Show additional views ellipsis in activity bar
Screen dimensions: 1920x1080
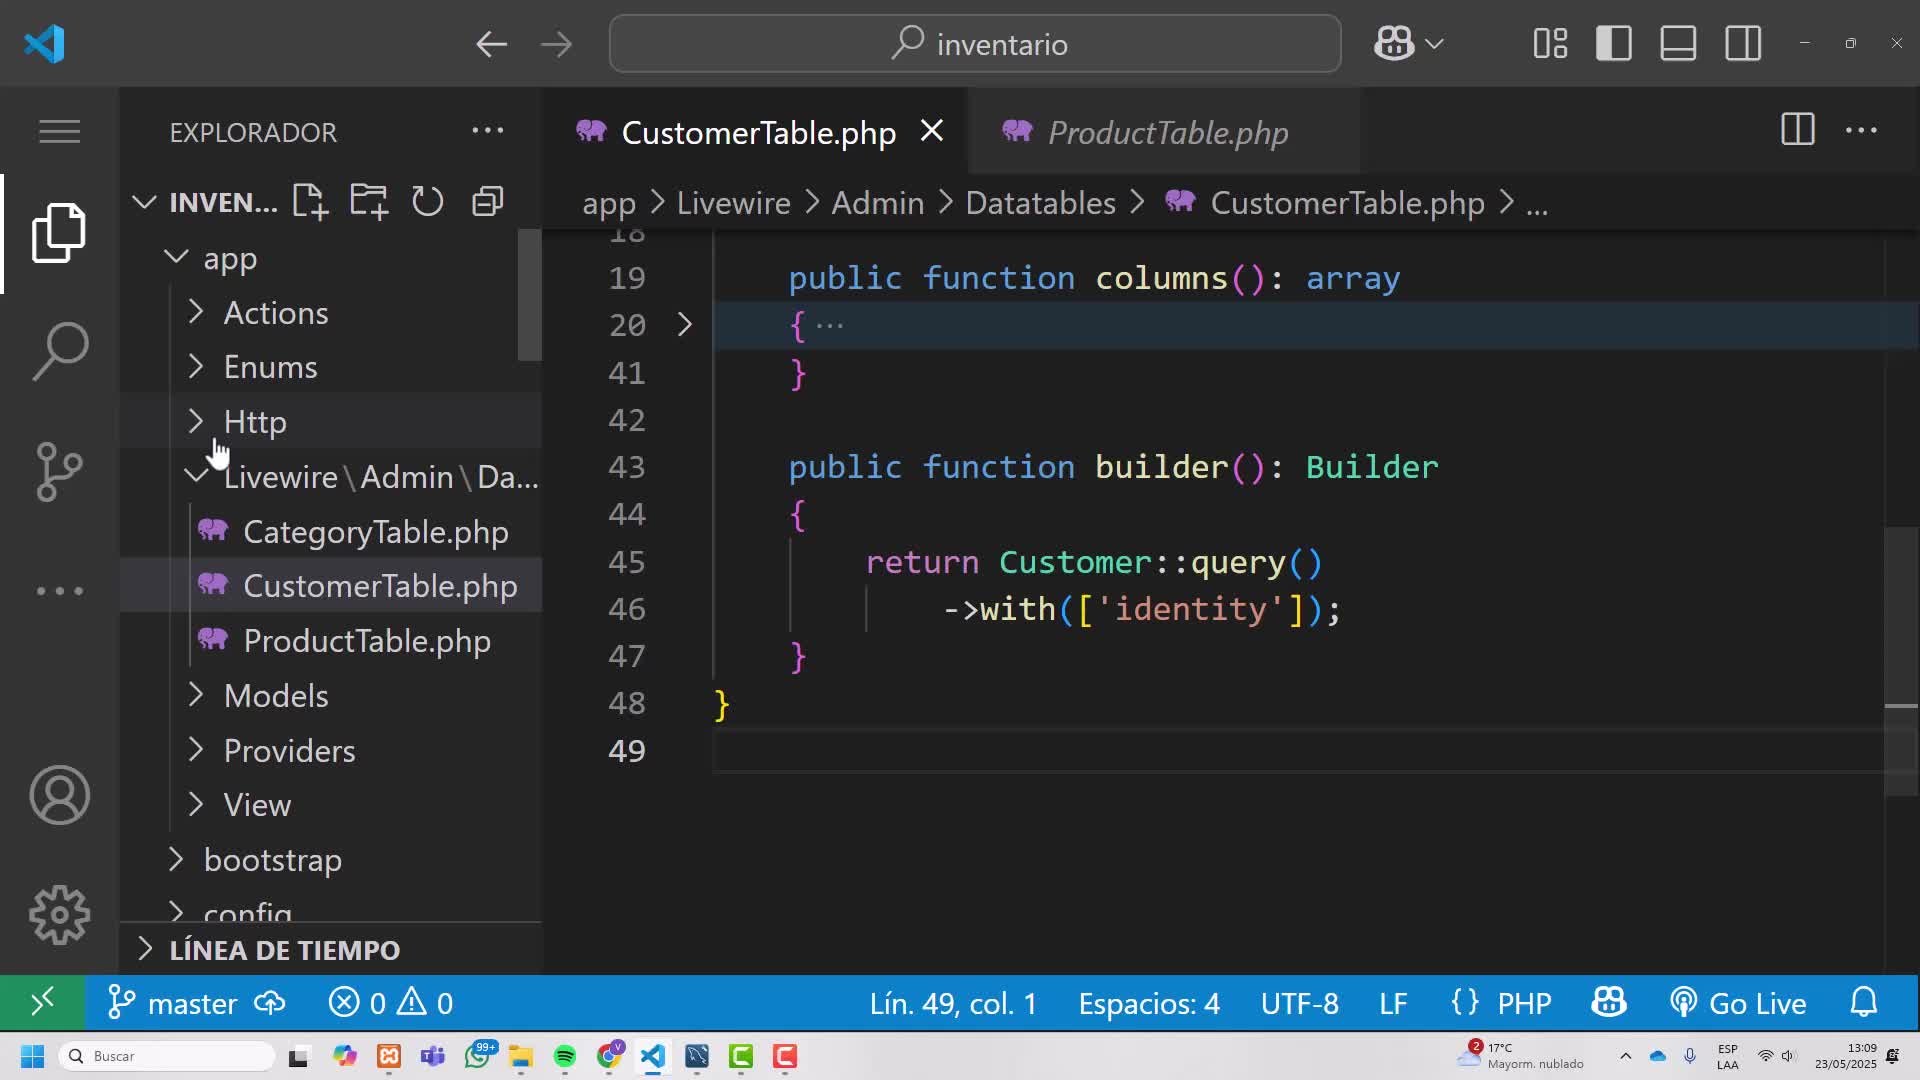(59, 591)
